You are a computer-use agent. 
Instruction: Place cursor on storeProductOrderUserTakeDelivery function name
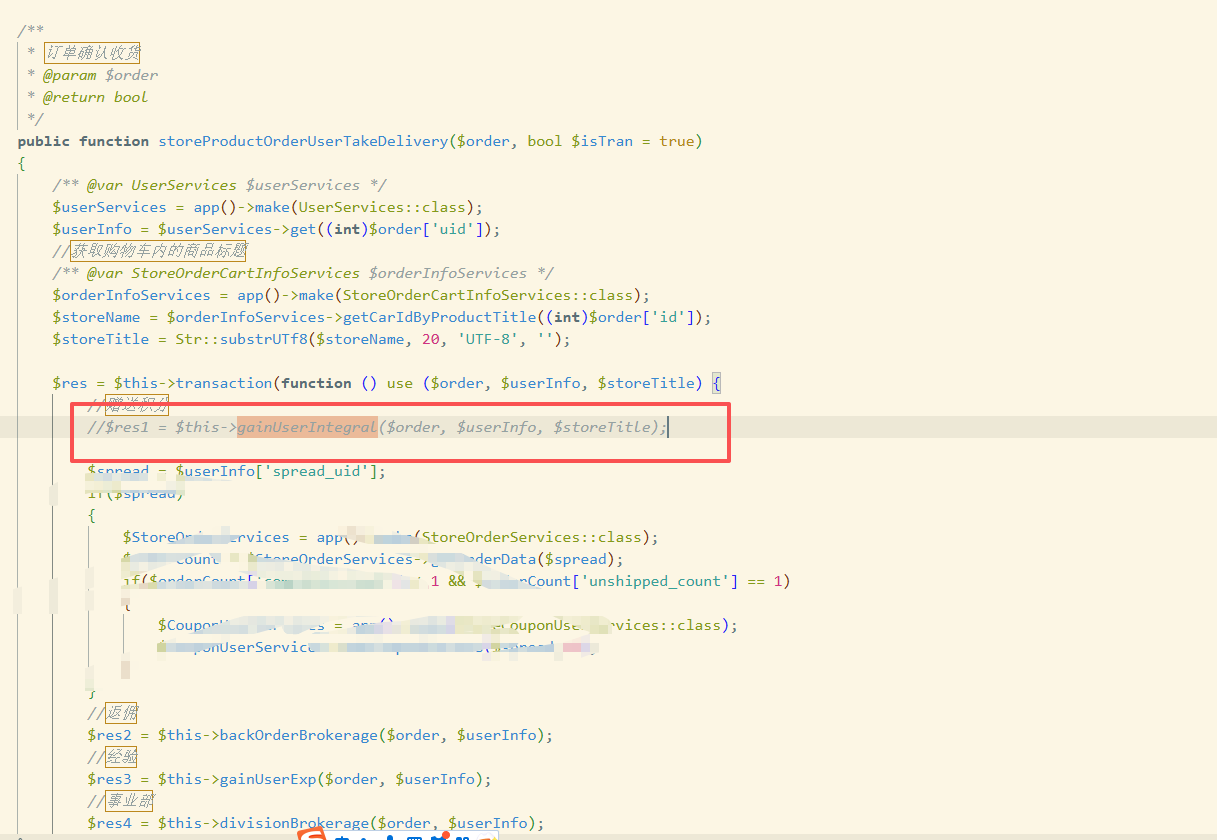click(303, 141)
